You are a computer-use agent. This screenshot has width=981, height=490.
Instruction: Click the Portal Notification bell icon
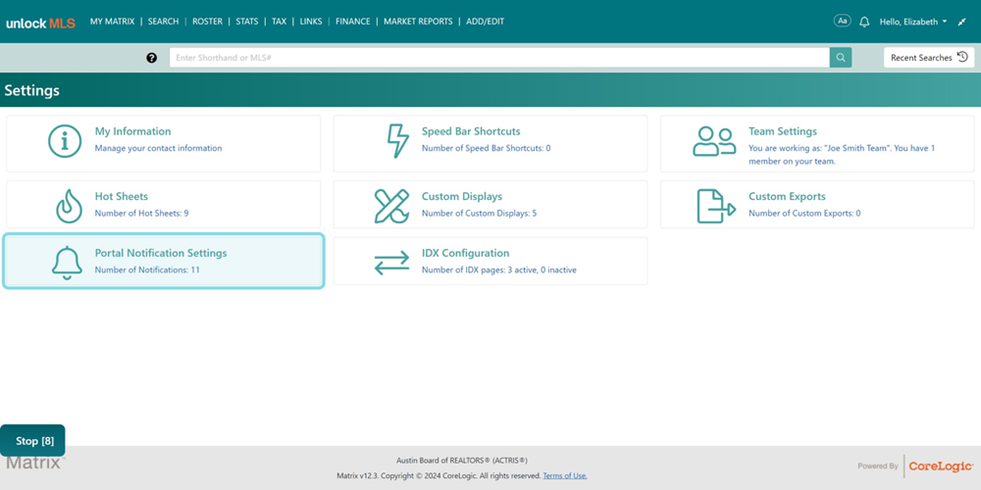(67, 263)
